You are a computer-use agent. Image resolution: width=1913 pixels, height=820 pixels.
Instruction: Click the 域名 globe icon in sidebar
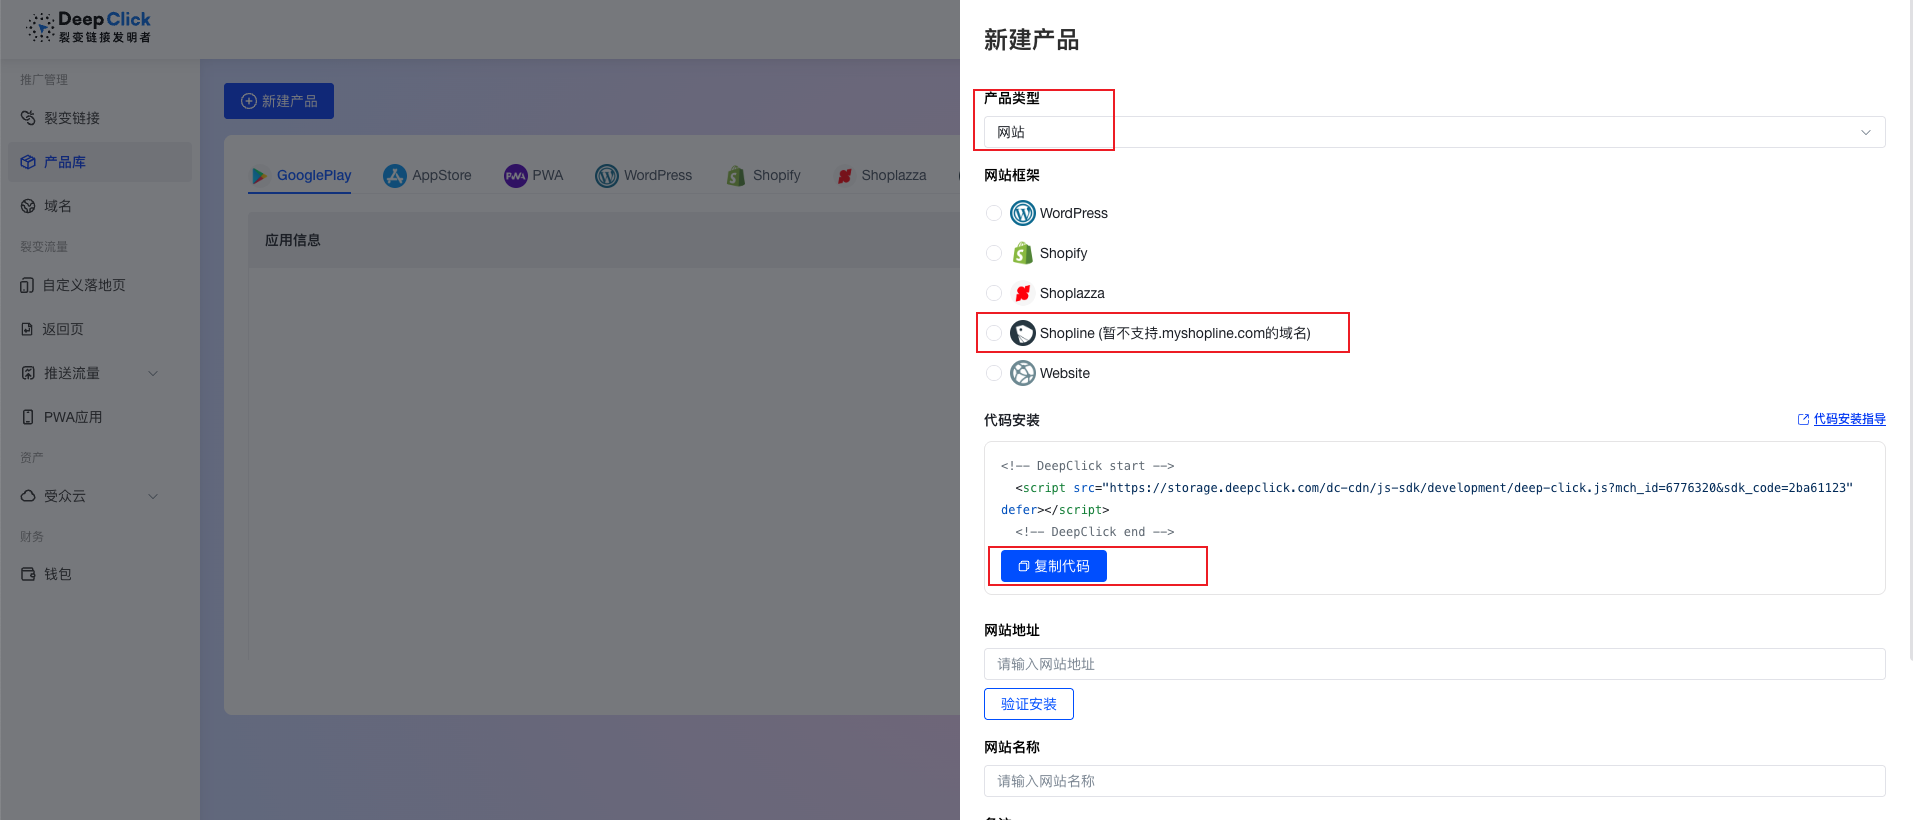28,206
